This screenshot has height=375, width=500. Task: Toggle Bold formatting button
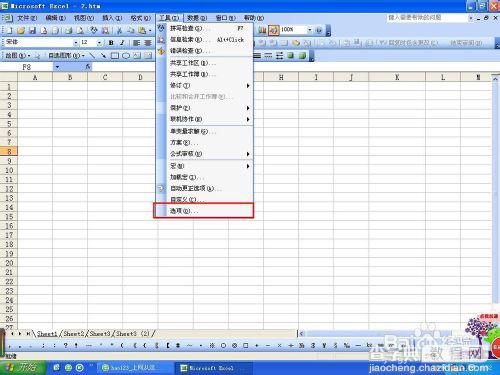(x=111, y=43)
